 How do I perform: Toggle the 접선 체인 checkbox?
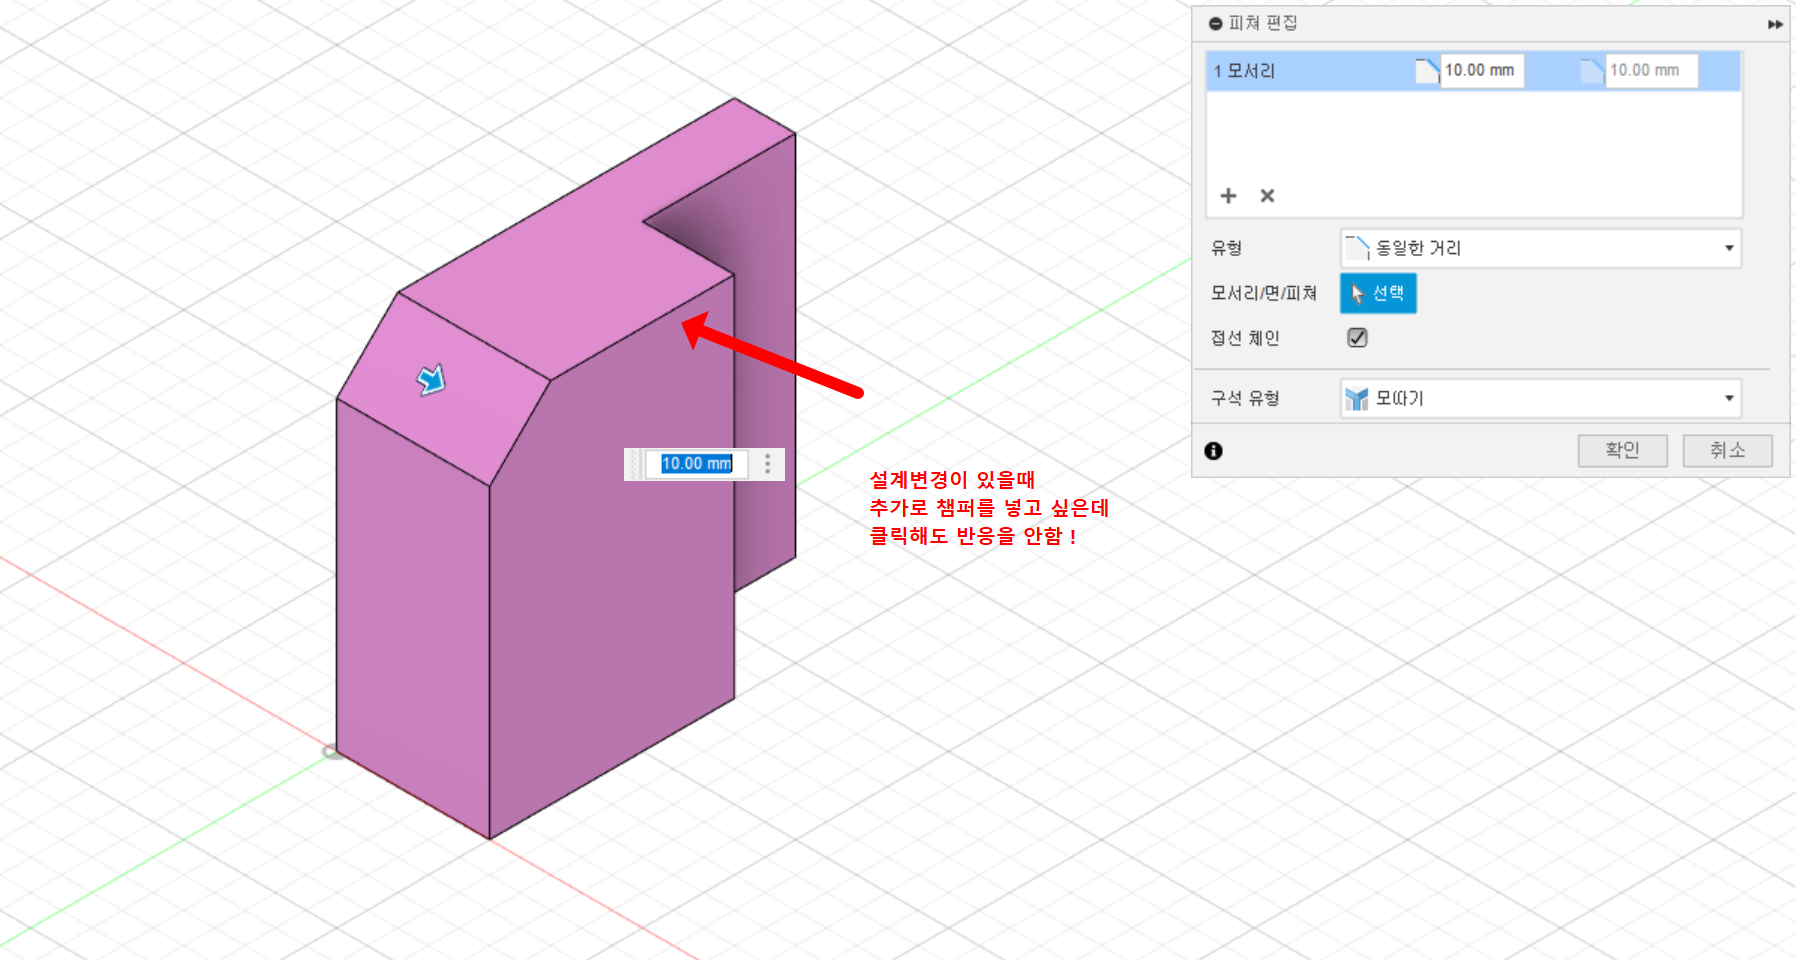click(x=1357, y=338)
